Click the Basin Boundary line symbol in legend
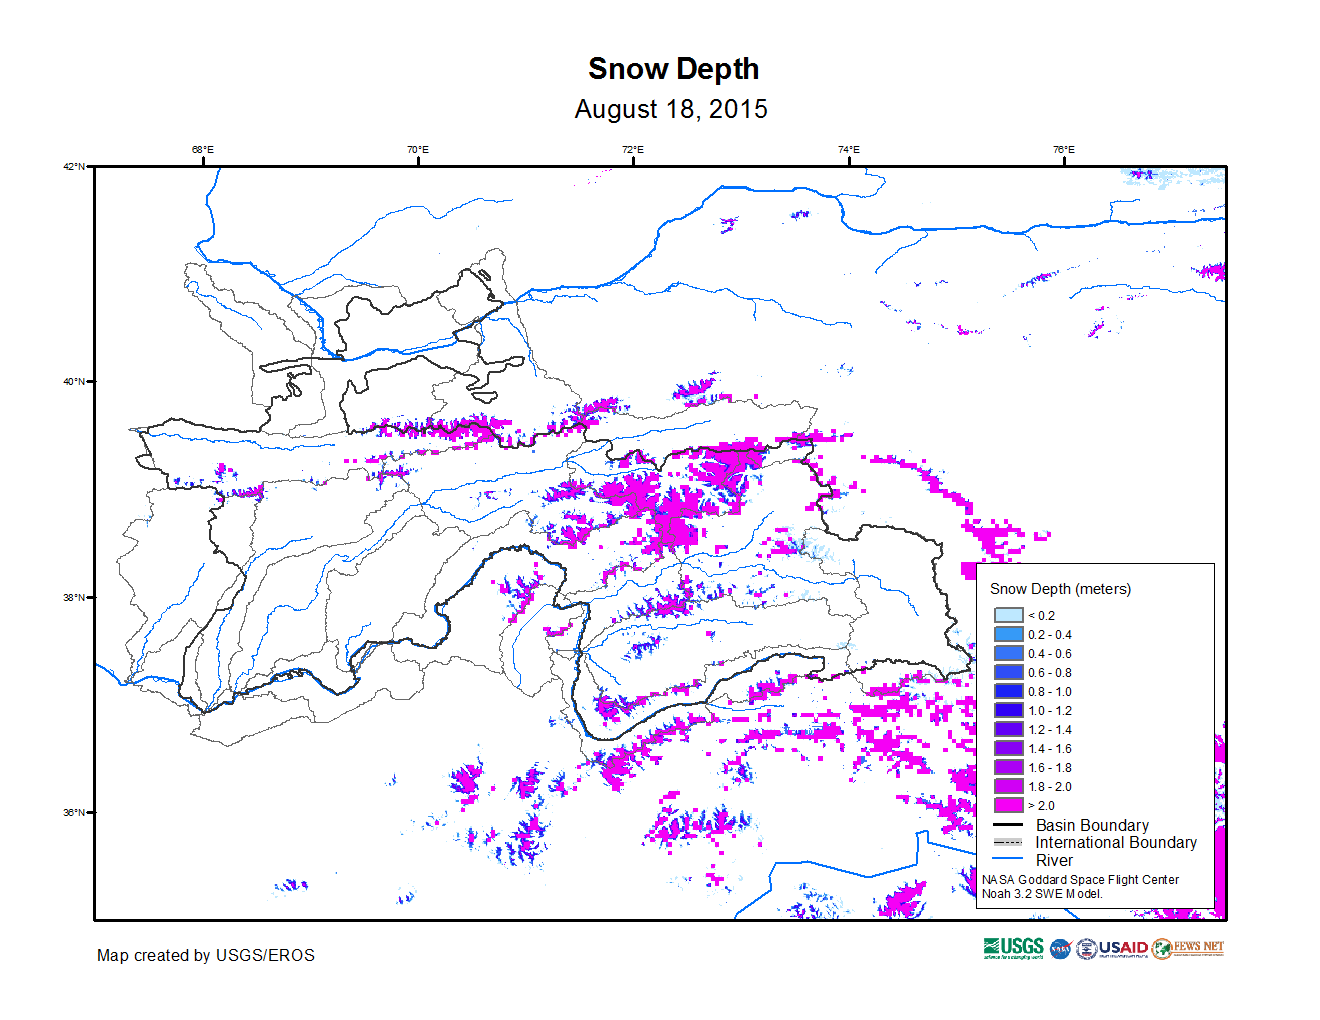This screenshot has height=1020, width=1320. click(x=1008, y=826)
